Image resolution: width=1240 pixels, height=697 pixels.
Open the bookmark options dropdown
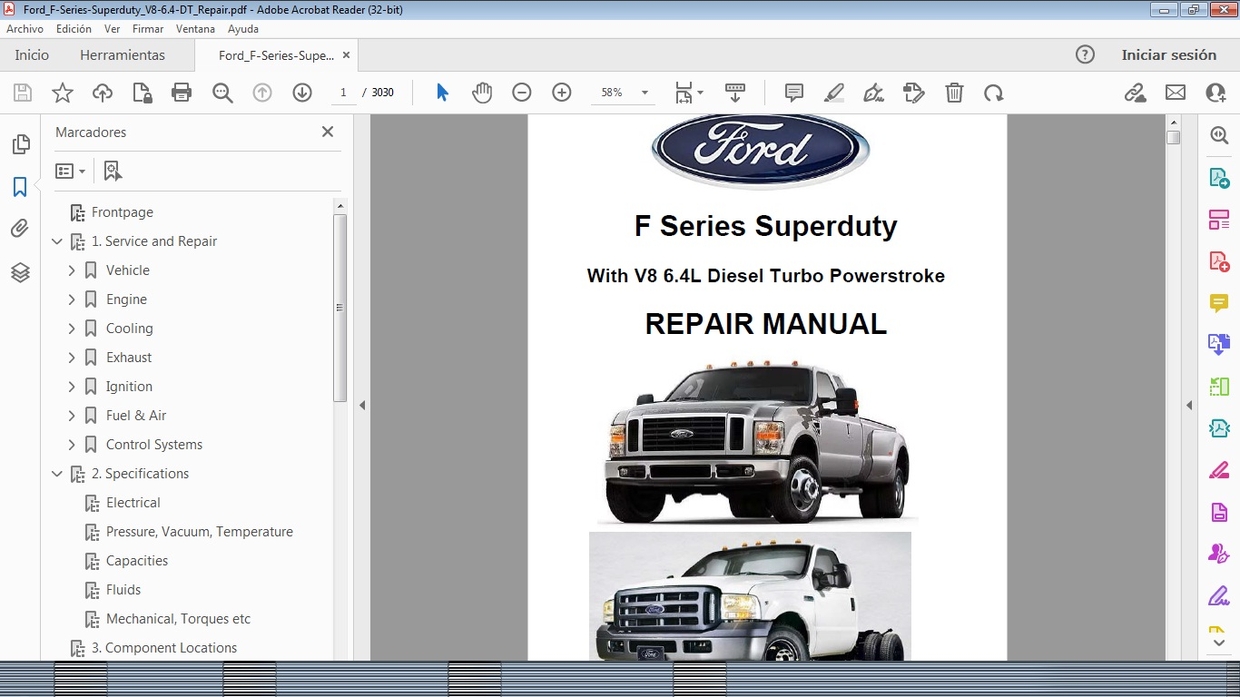point(70,170)
